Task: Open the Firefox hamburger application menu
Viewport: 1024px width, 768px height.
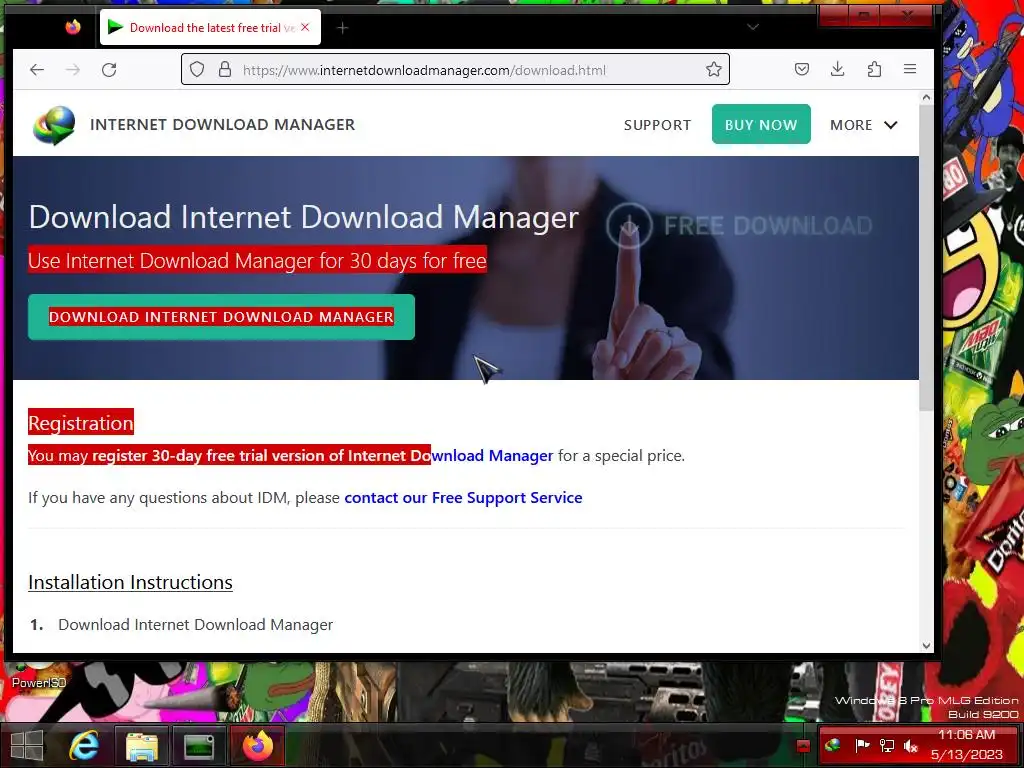Action: [910, 69]
